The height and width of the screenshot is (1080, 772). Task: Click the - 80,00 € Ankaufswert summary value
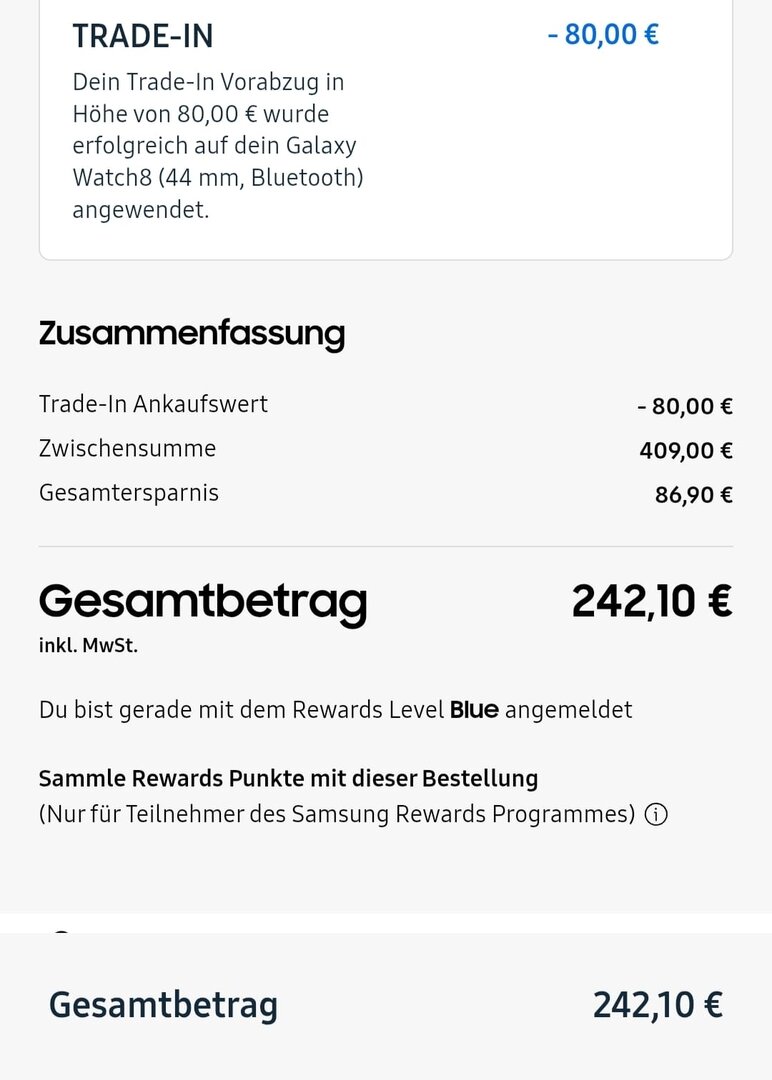tap(685, 406)
